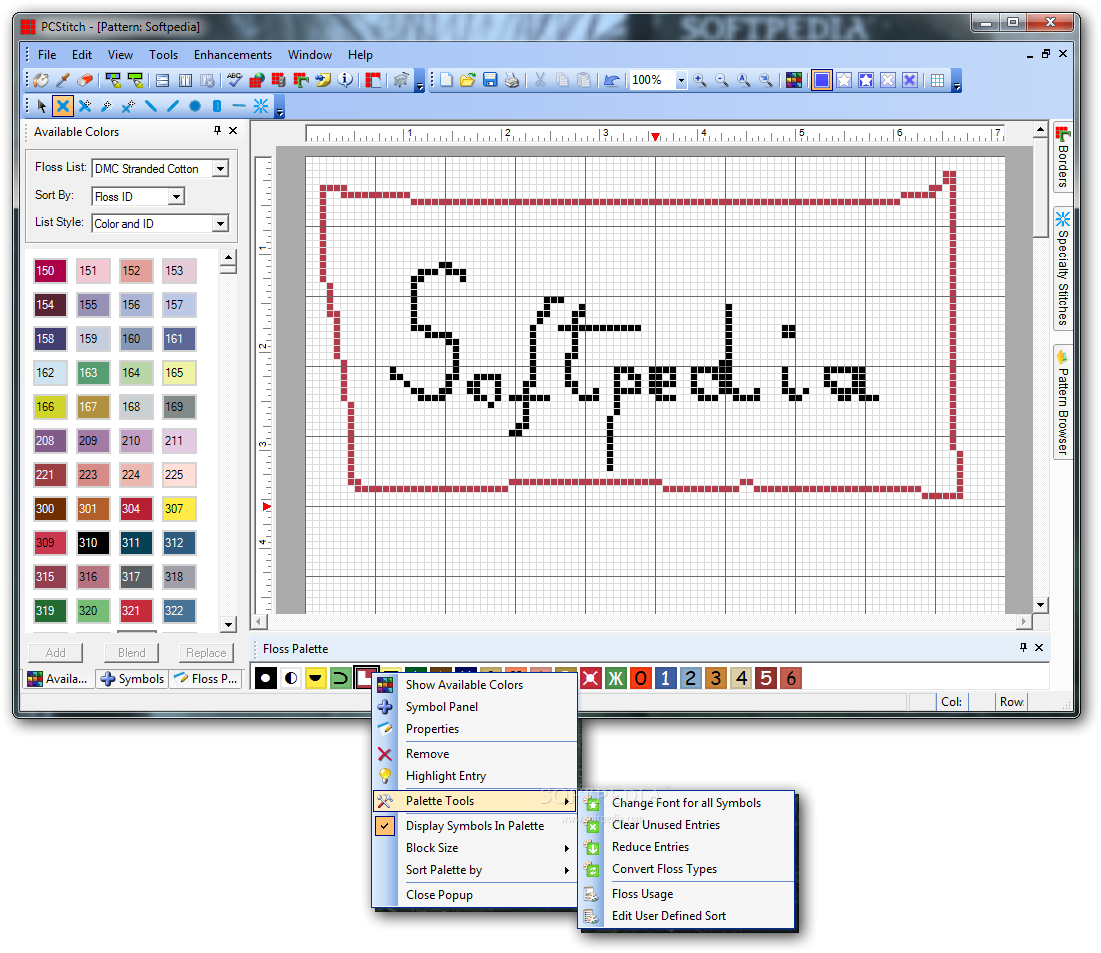
Task: Click the solid blue square view icon
Action: pyautogui.click(x=822, y=80)
